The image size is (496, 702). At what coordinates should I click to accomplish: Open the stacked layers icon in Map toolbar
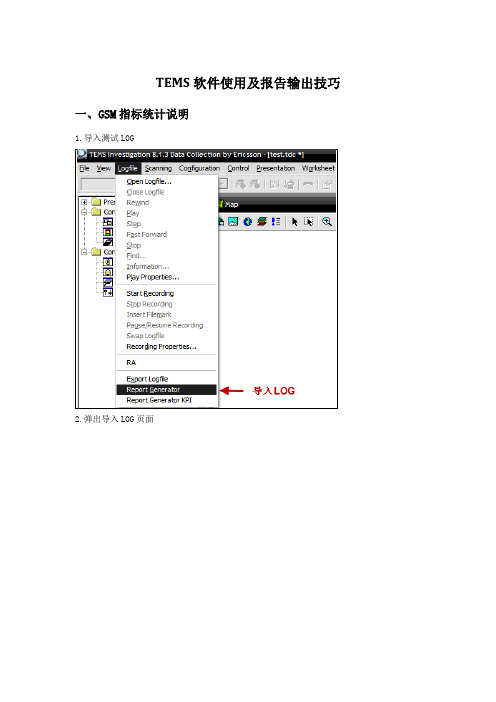coord(262,222)
